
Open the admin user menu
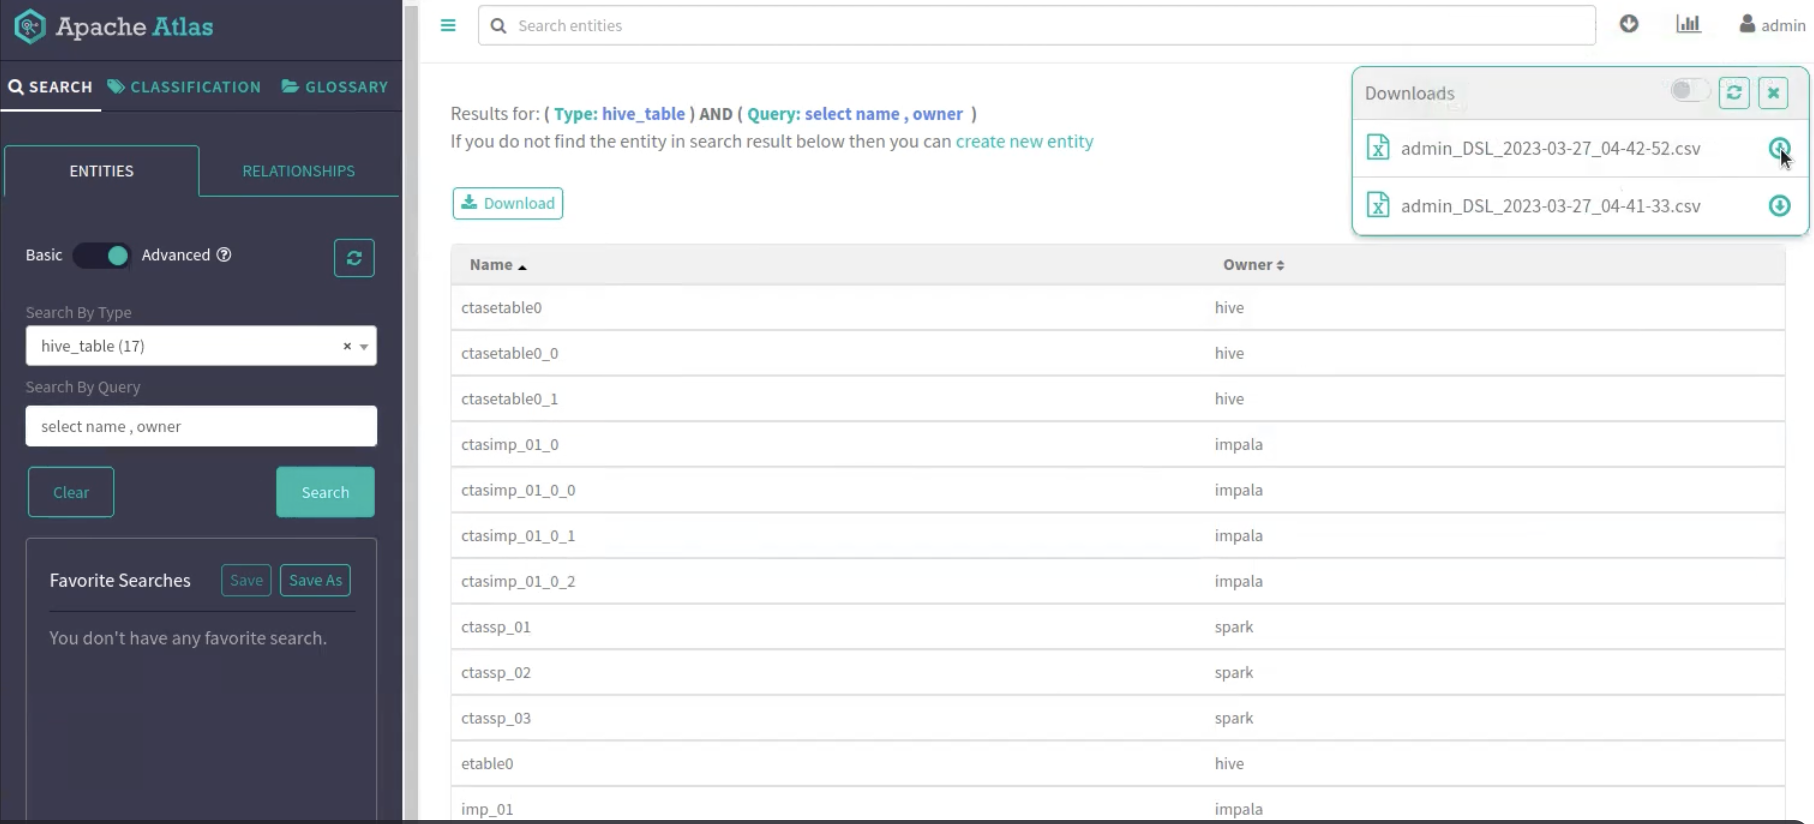1772,25
